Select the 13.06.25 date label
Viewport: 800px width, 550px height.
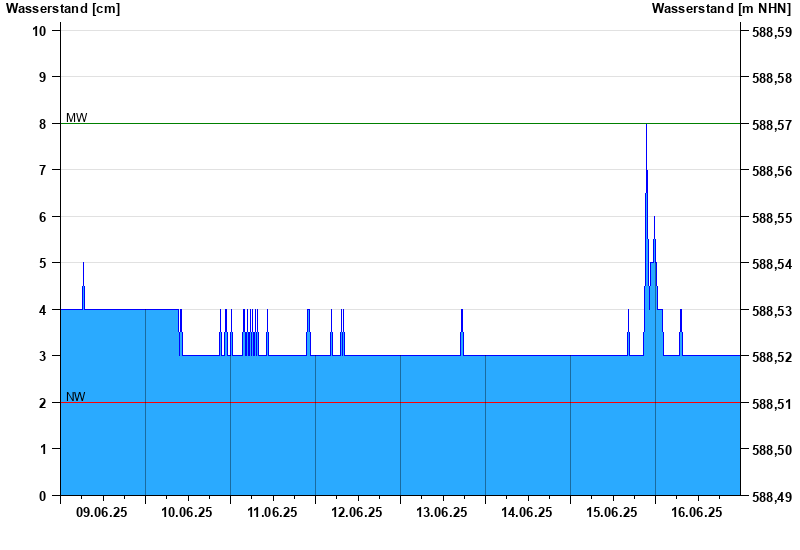442,512
